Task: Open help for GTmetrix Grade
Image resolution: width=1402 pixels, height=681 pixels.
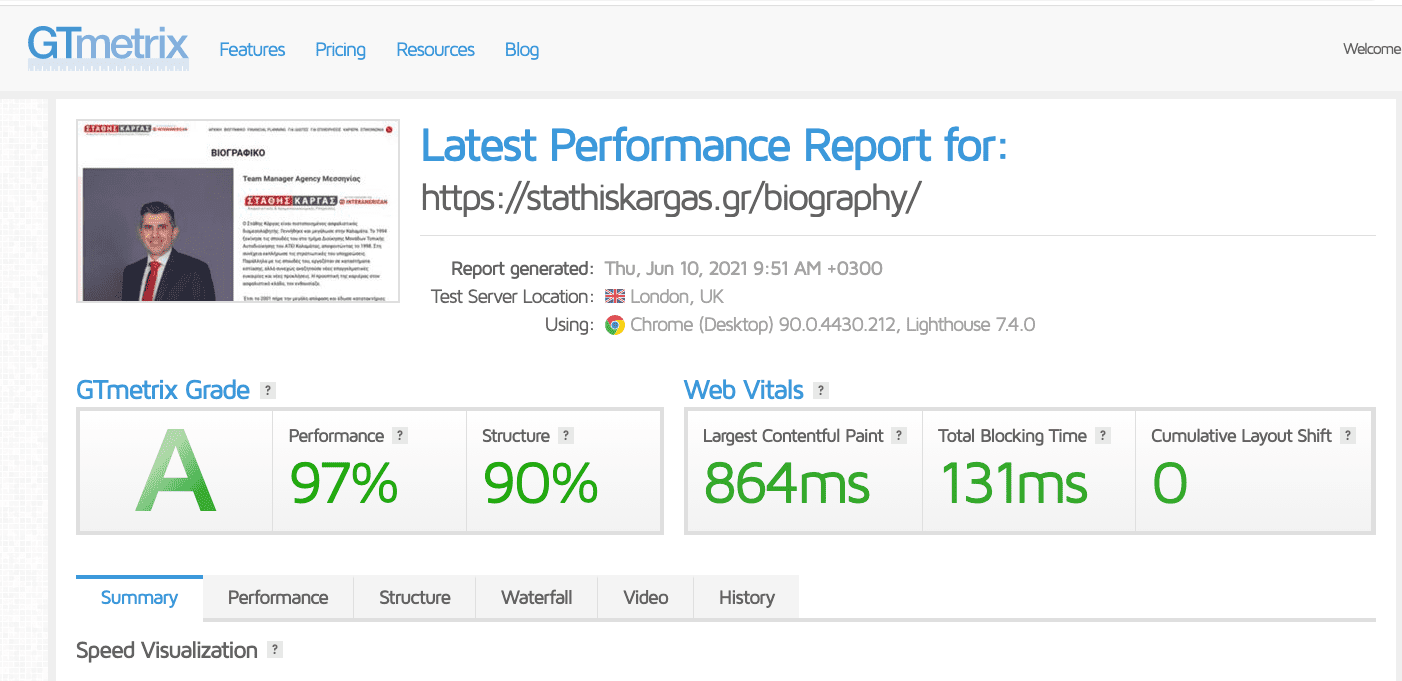Action: (x=267, y=390)
